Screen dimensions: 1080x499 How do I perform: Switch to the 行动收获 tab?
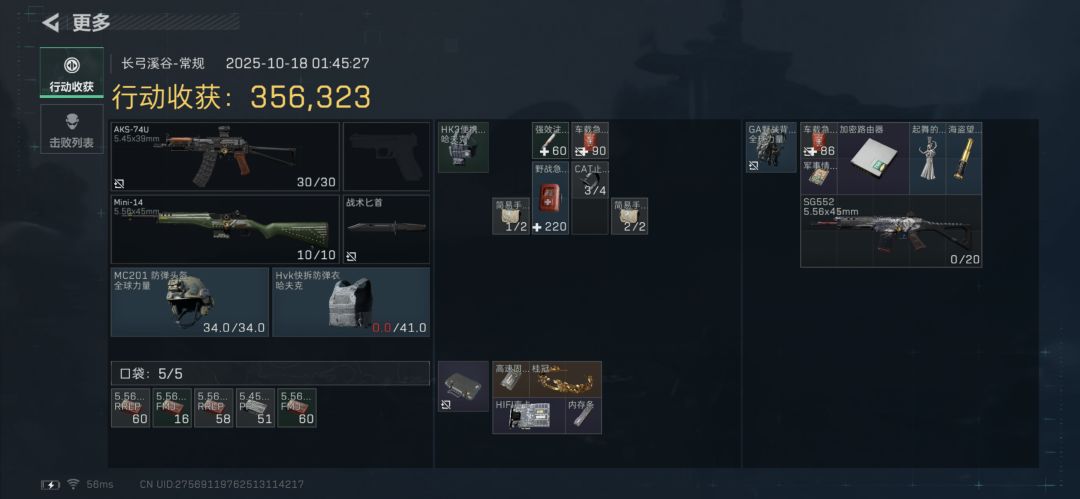point(72,72)
